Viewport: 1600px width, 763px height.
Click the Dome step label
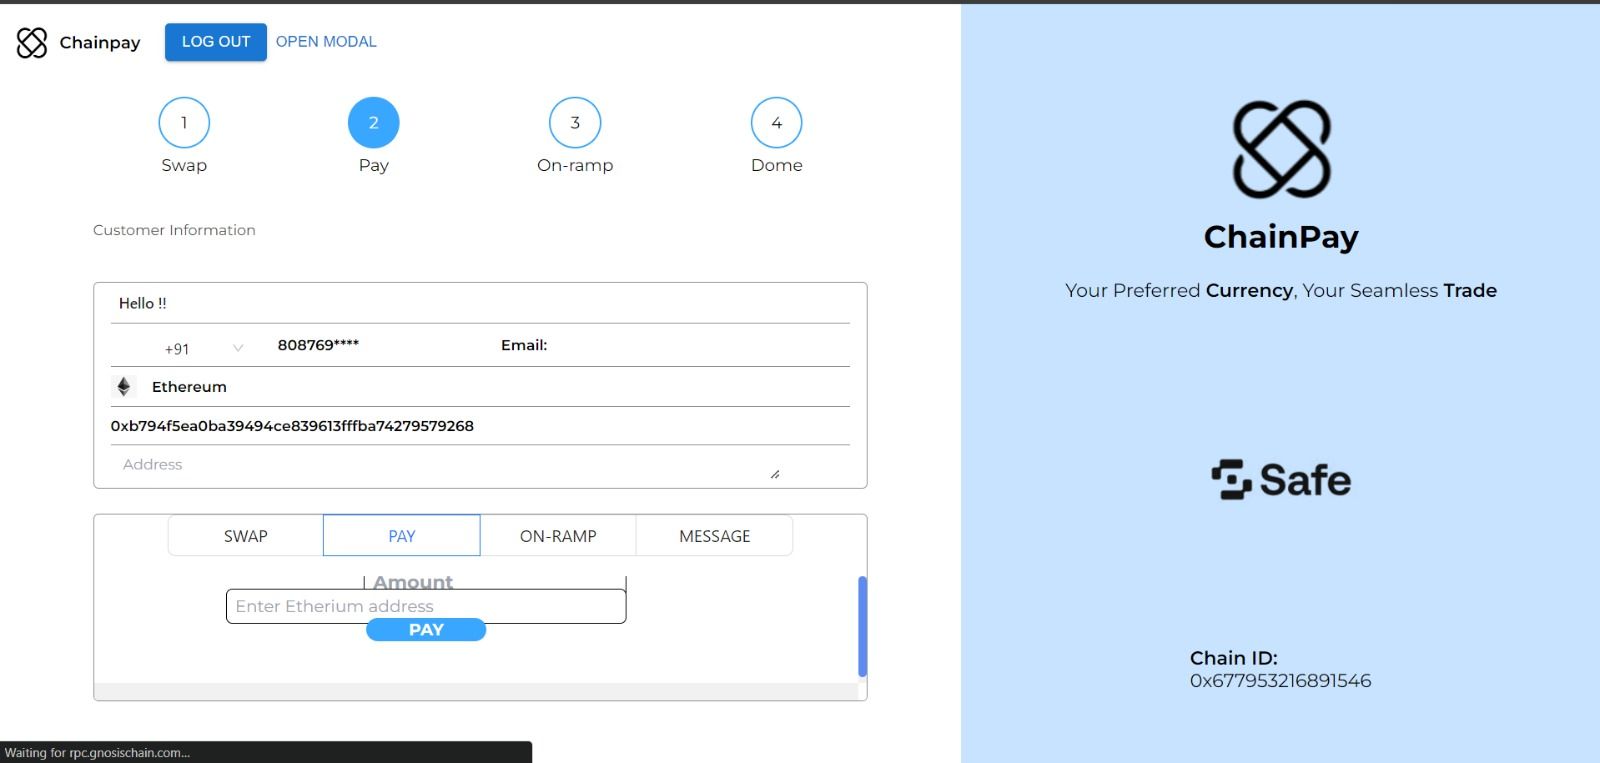coord(777,165)
